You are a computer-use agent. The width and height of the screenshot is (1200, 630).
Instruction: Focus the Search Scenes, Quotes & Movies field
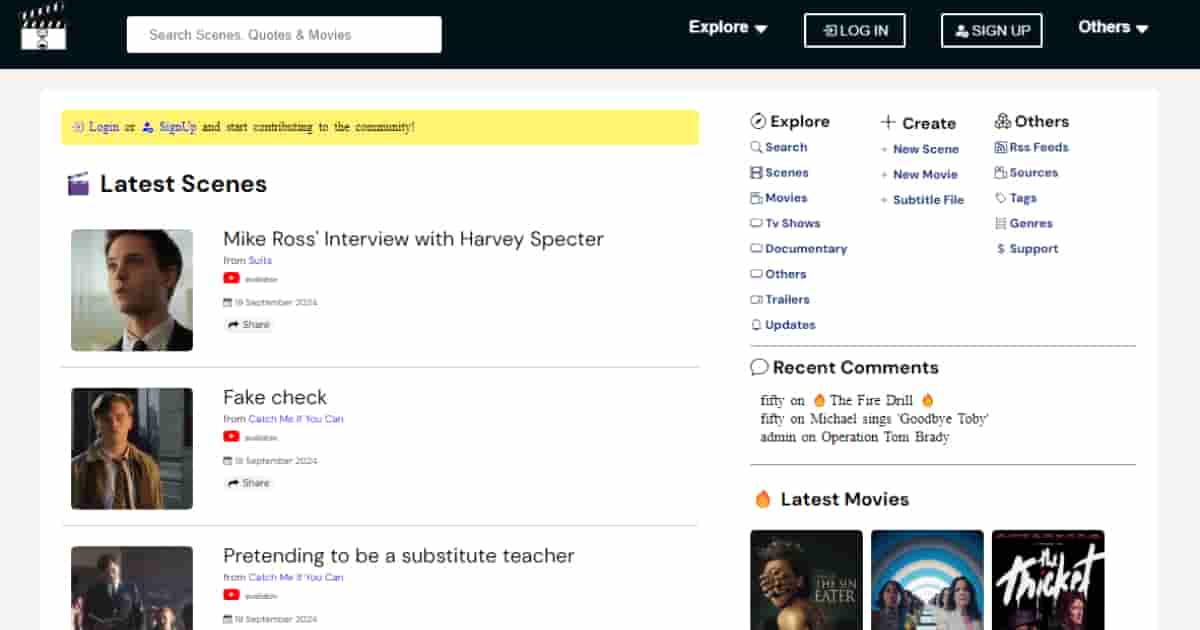tap(284, 35)
